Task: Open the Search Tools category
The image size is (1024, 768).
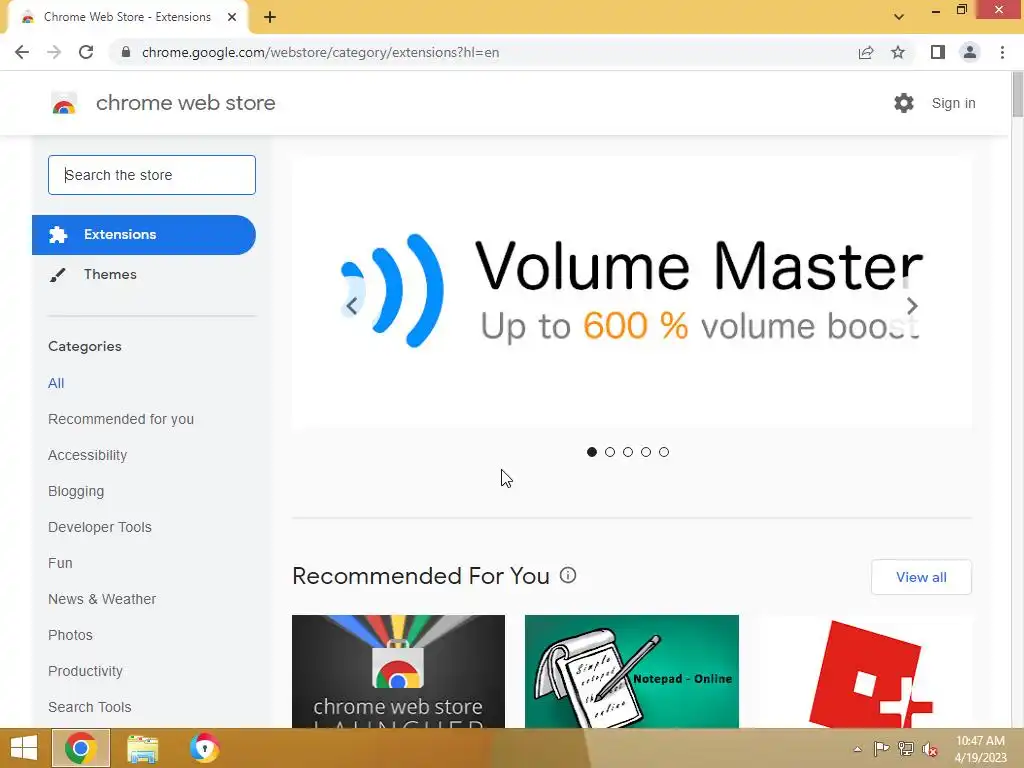Action: click(89, 707)
